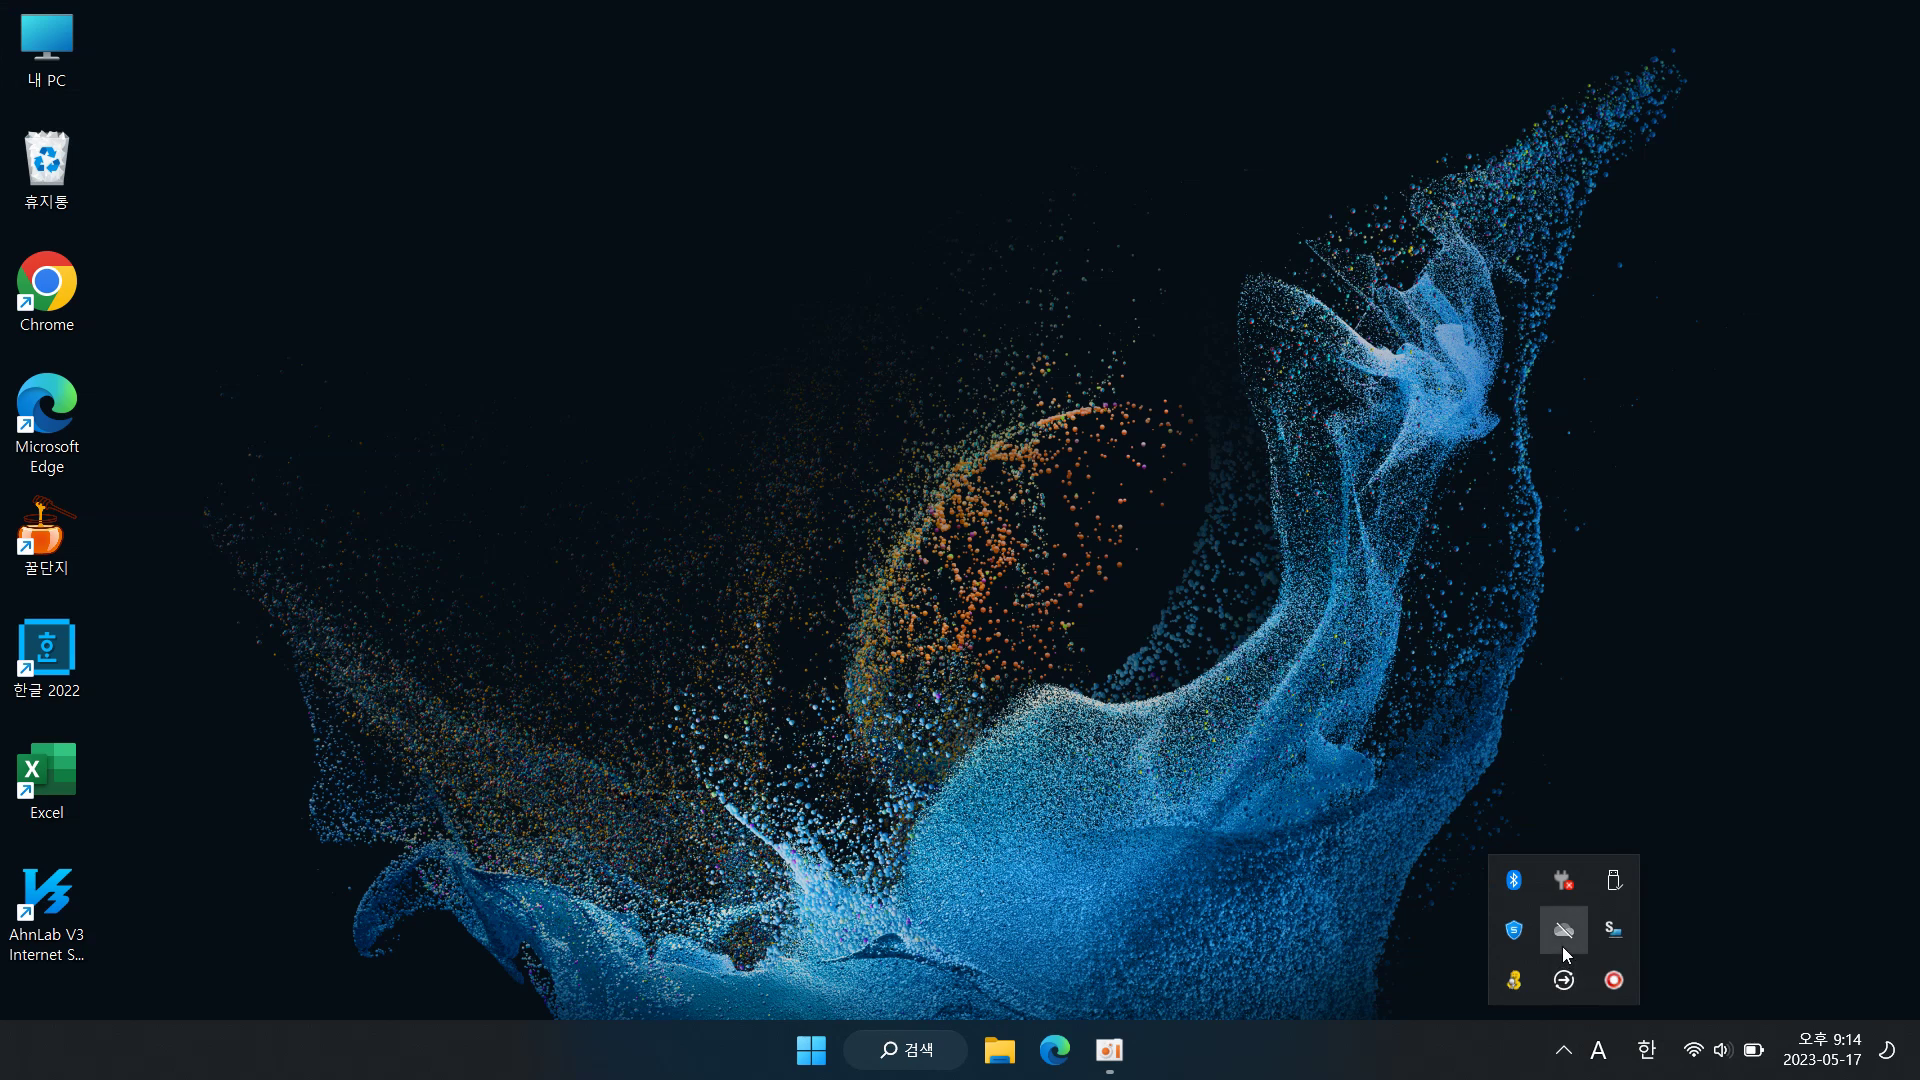Toggle the A English input indicator
This screenshot has width=1920, height=1080.
1598,1050
